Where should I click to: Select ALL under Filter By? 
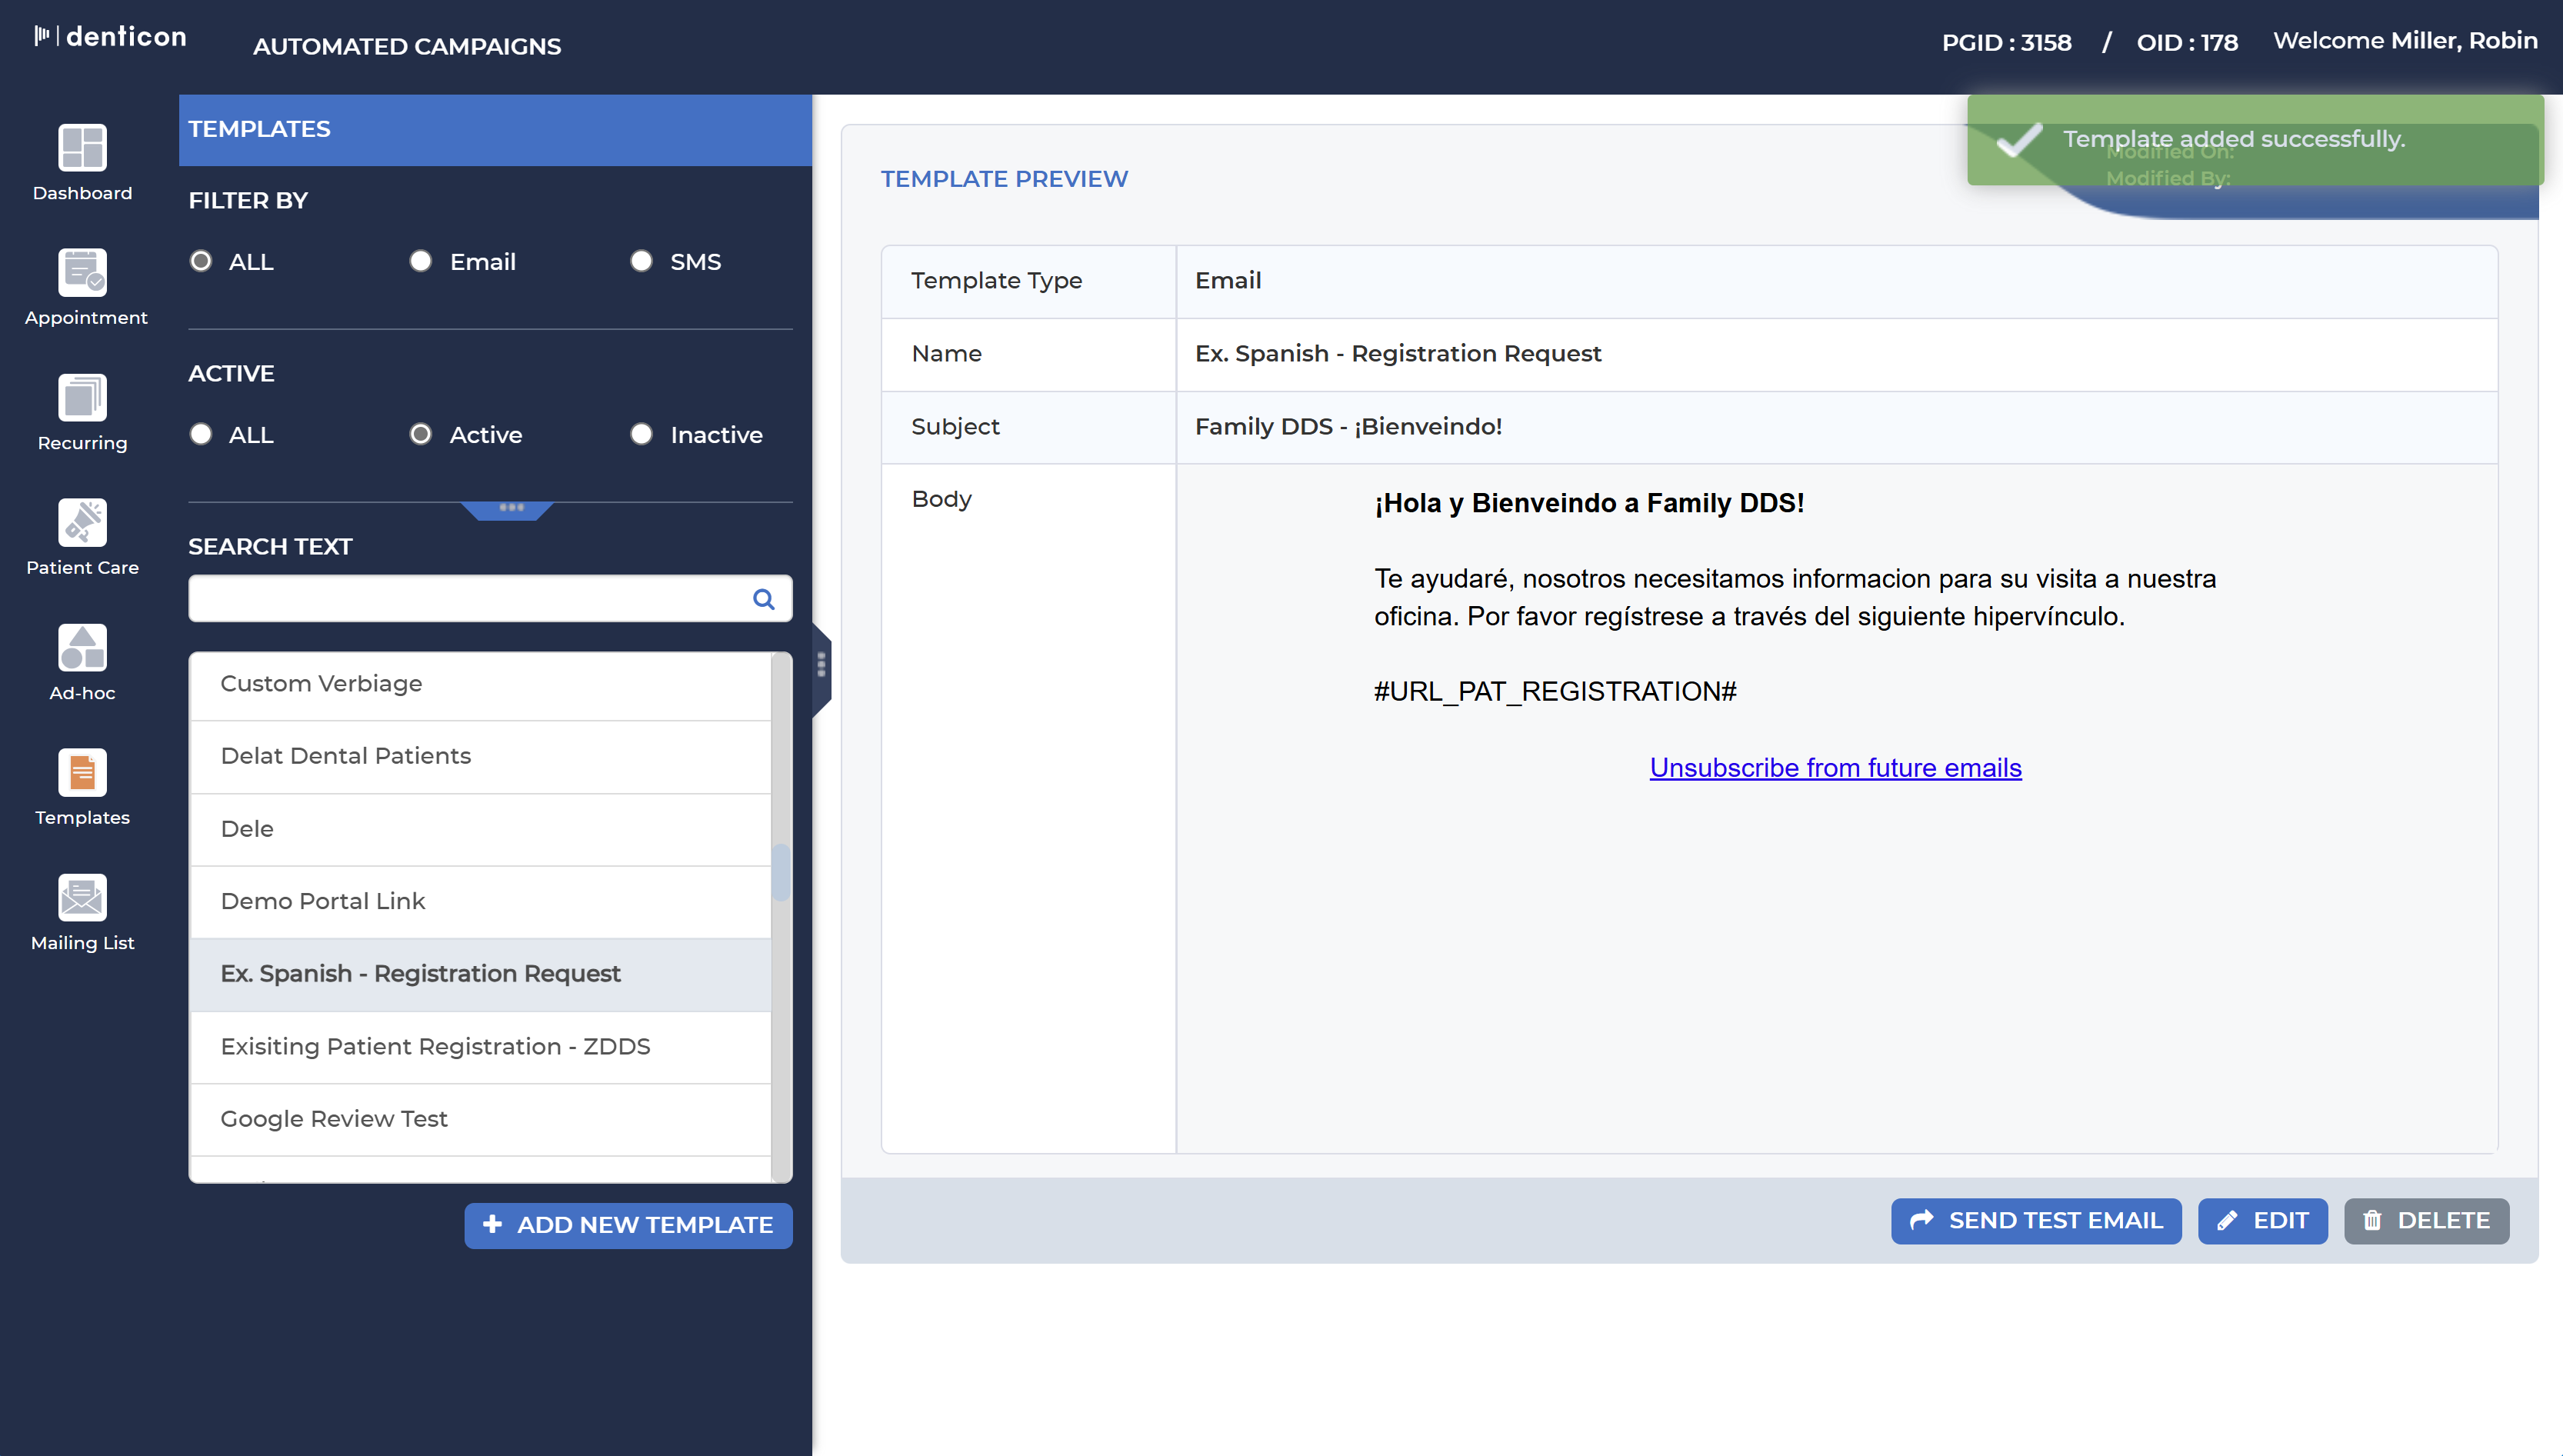pos(201,261)
